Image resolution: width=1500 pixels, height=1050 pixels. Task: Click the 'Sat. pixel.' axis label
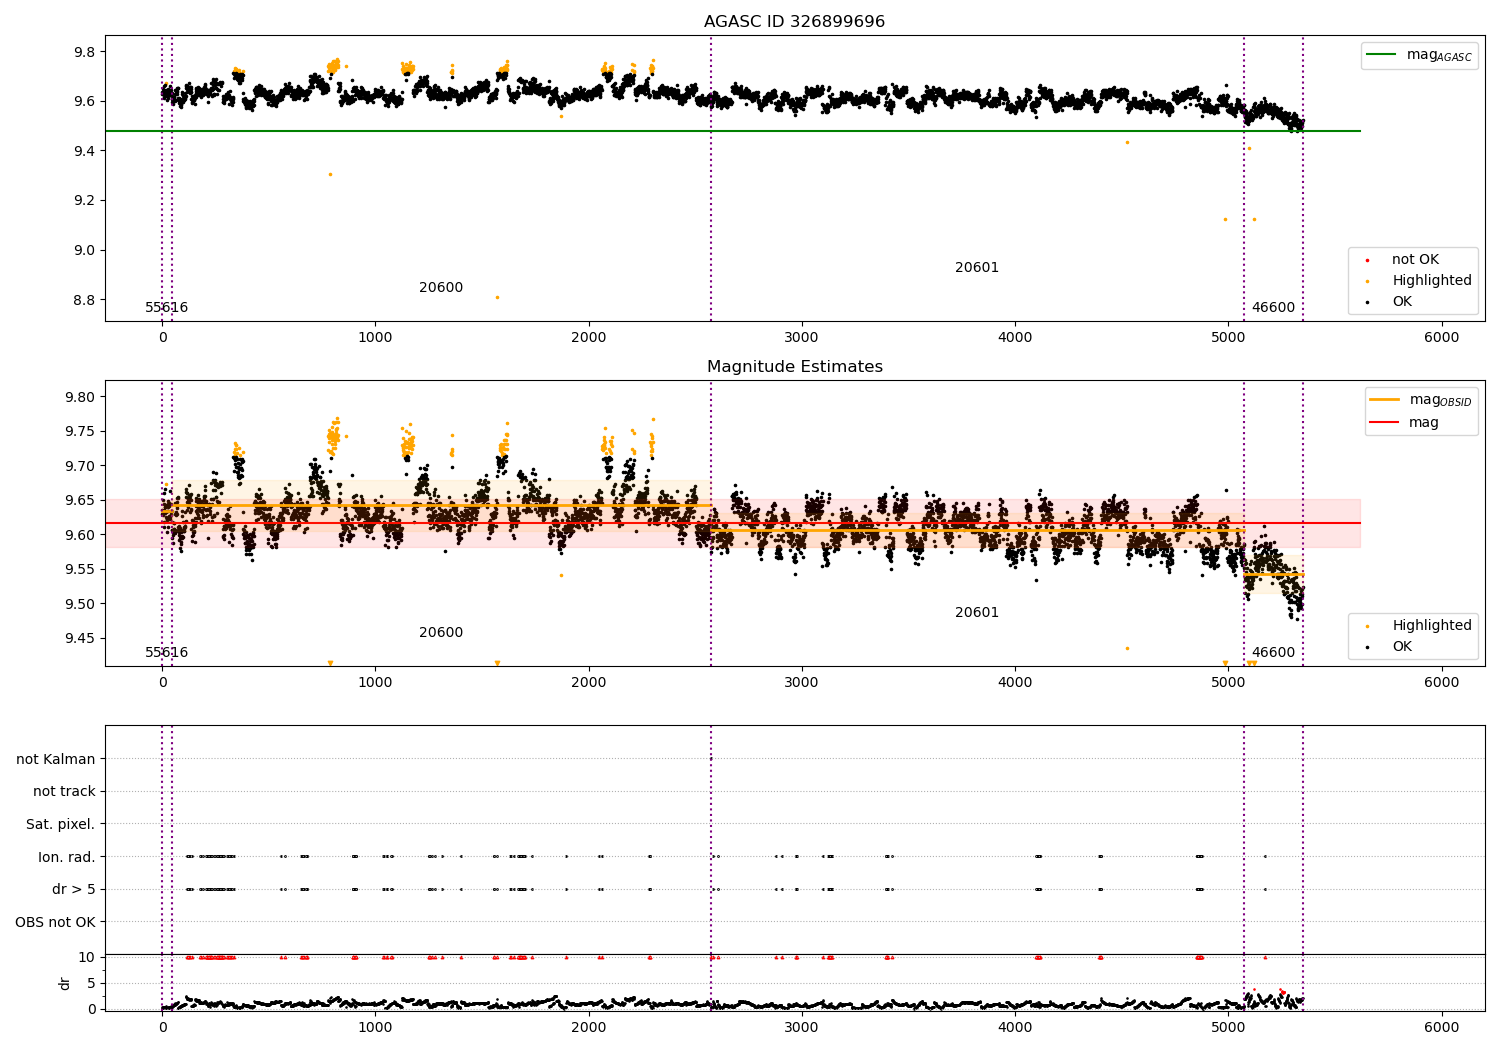tap(61, 825)
